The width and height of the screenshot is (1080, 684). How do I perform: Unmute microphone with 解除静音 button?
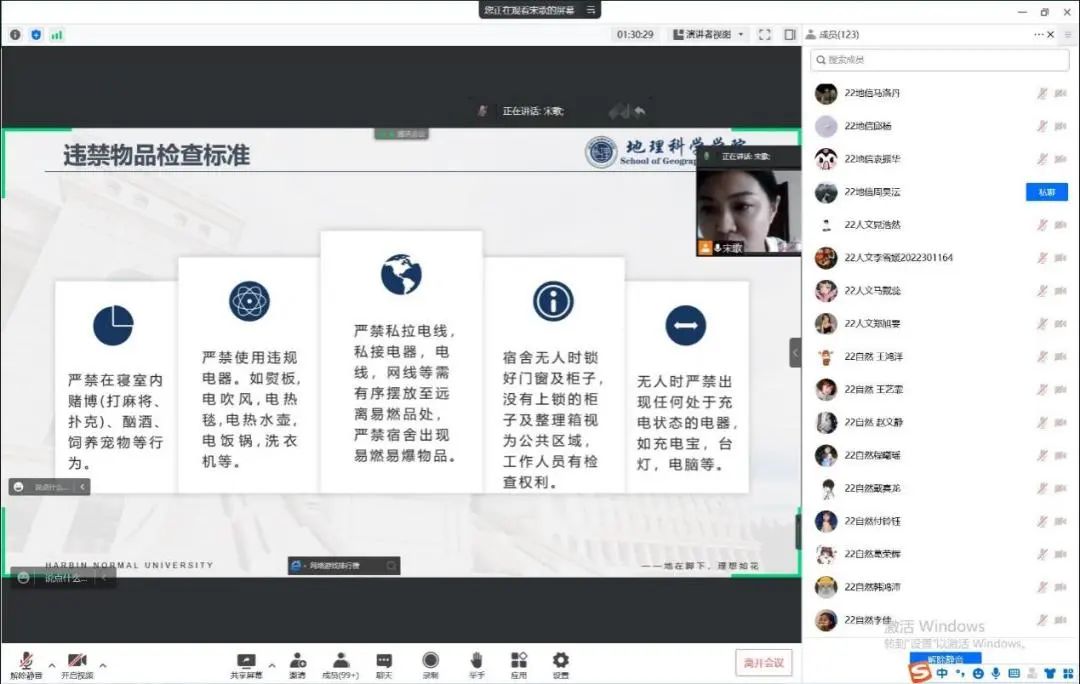[25, 663]
